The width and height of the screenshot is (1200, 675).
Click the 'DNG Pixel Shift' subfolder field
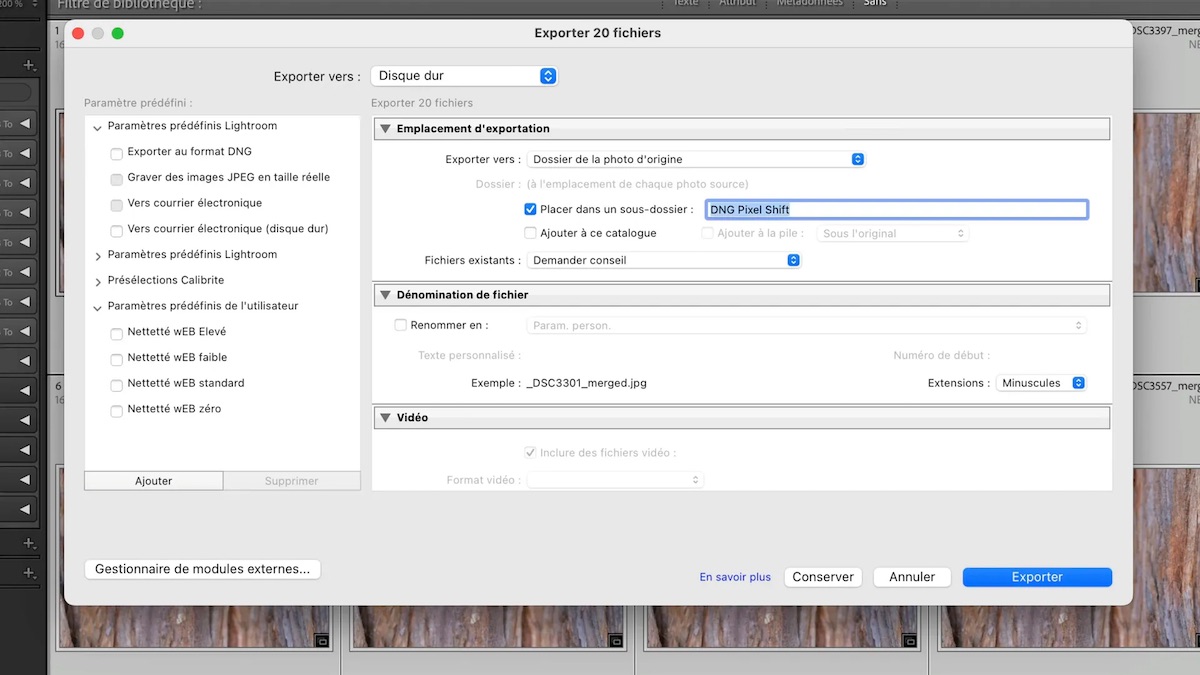pyautogui.click(x=896, y=210)
